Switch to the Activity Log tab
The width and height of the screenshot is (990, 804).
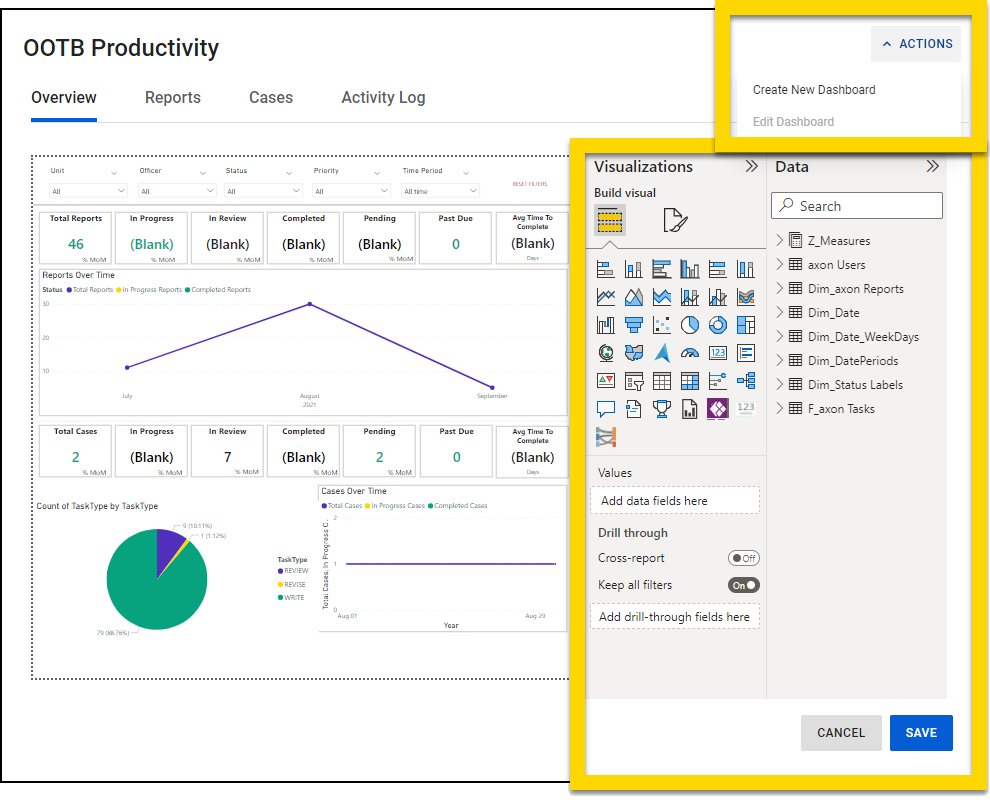(x=383, y=97)
